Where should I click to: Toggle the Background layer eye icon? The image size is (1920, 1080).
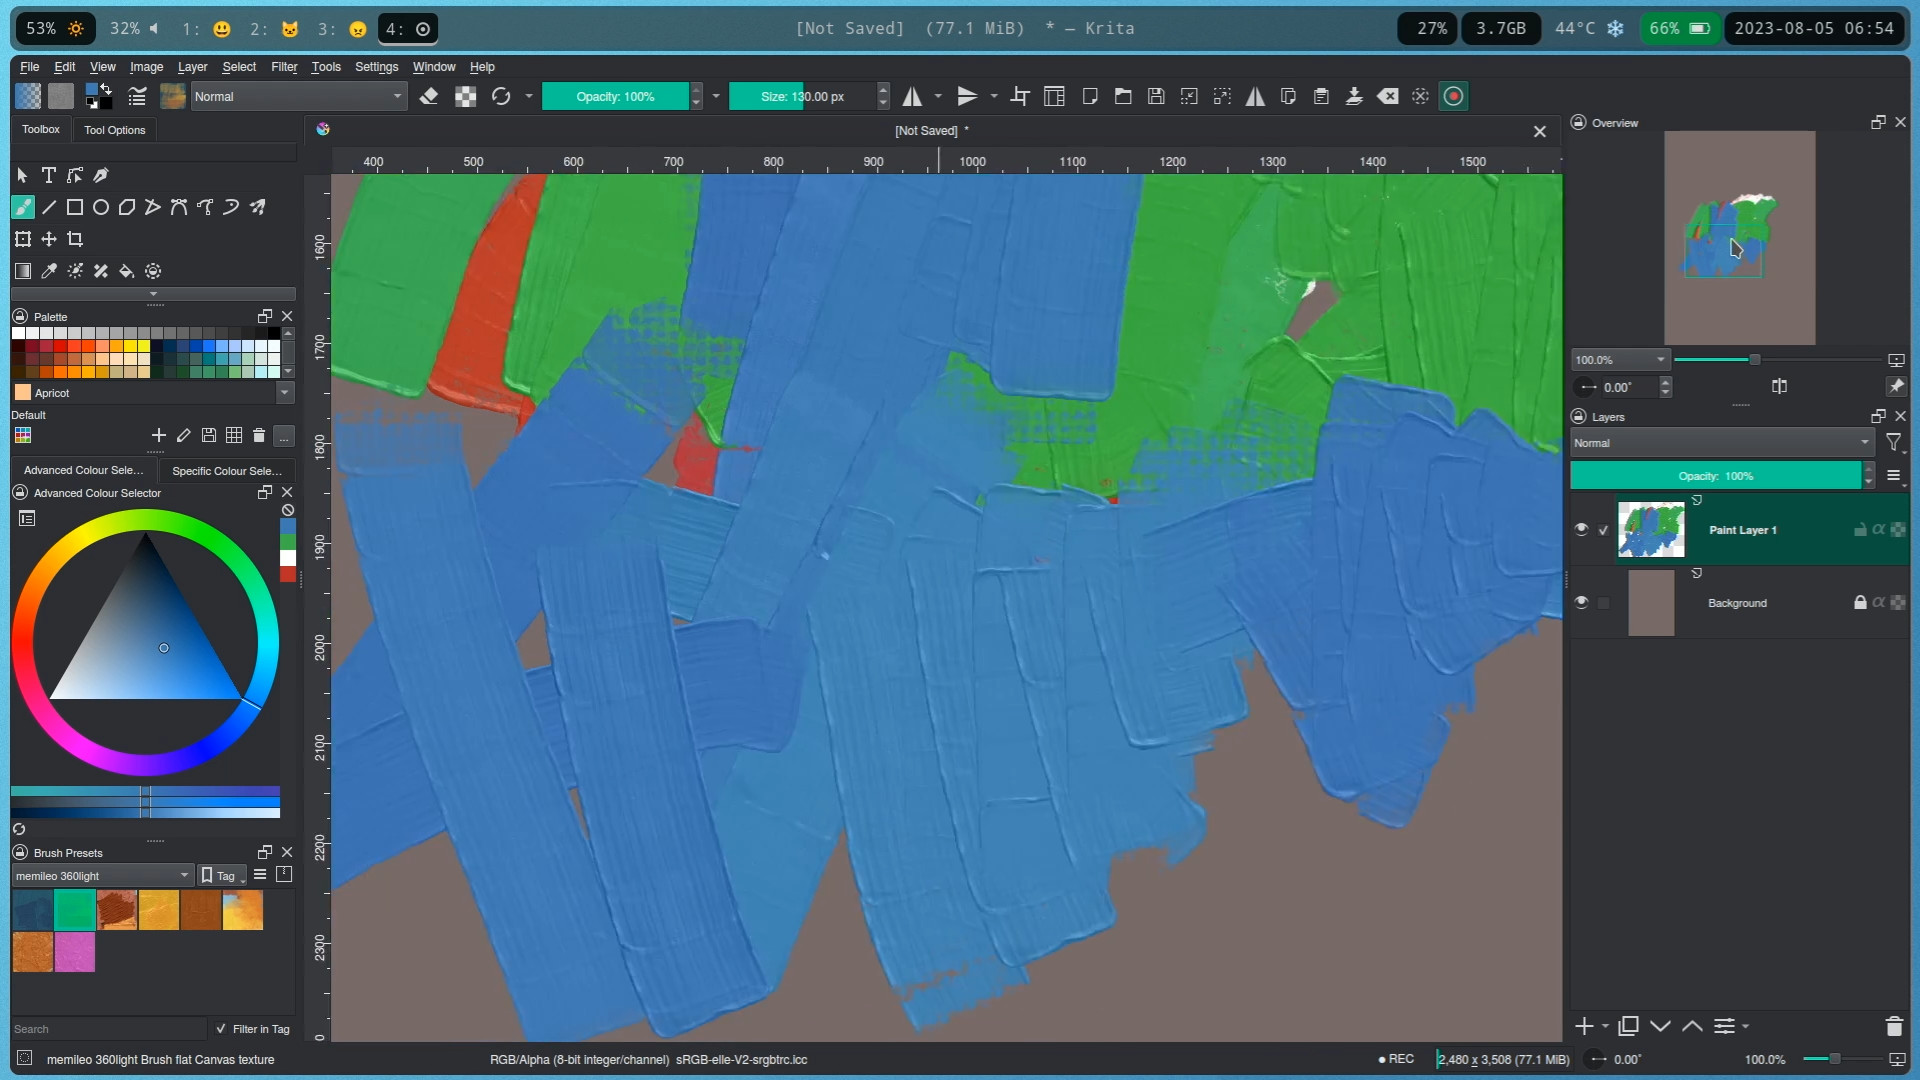[x=1581, y=602]
